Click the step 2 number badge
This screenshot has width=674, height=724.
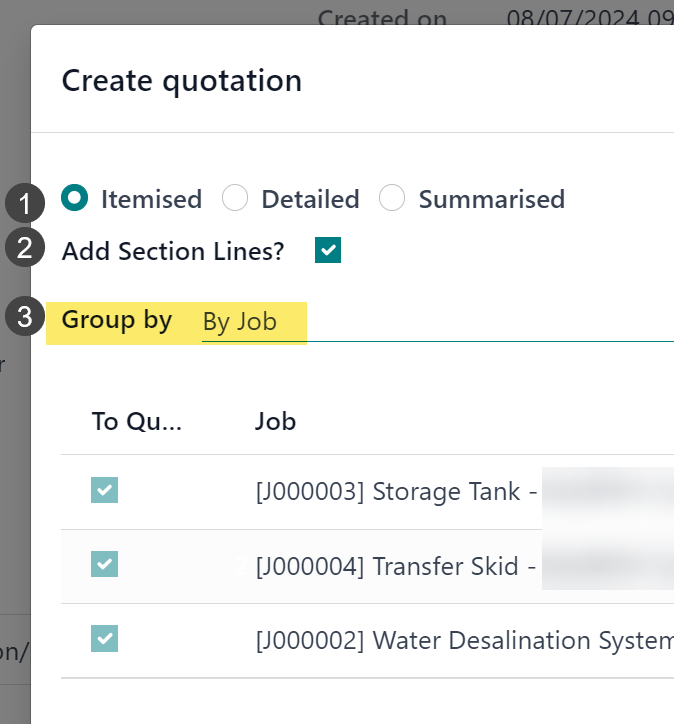pos(24,248)
